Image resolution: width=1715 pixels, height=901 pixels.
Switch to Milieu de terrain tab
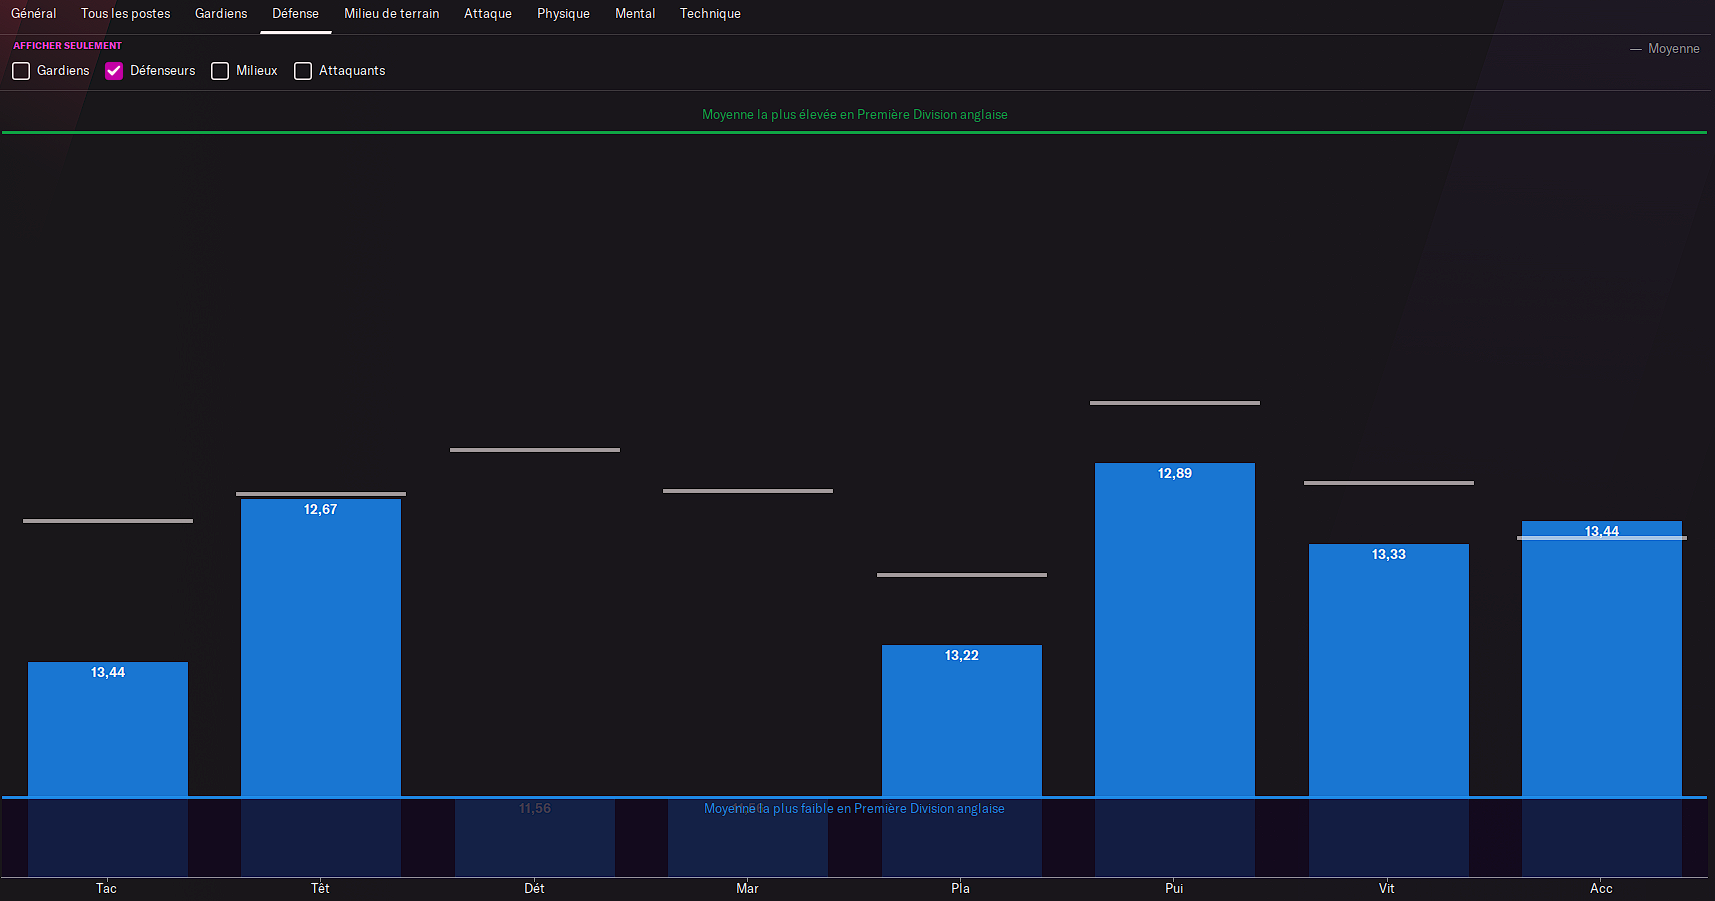pos(392,14)
